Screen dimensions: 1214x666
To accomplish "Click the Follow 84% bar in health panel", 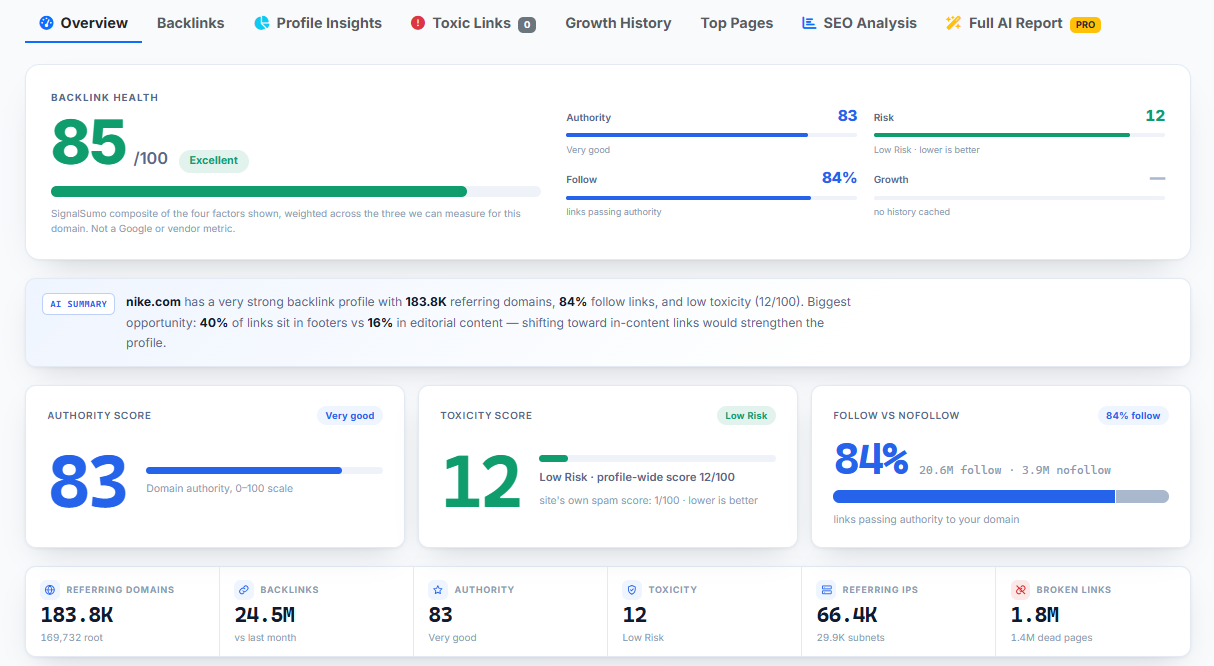I will tap(711, 197).
